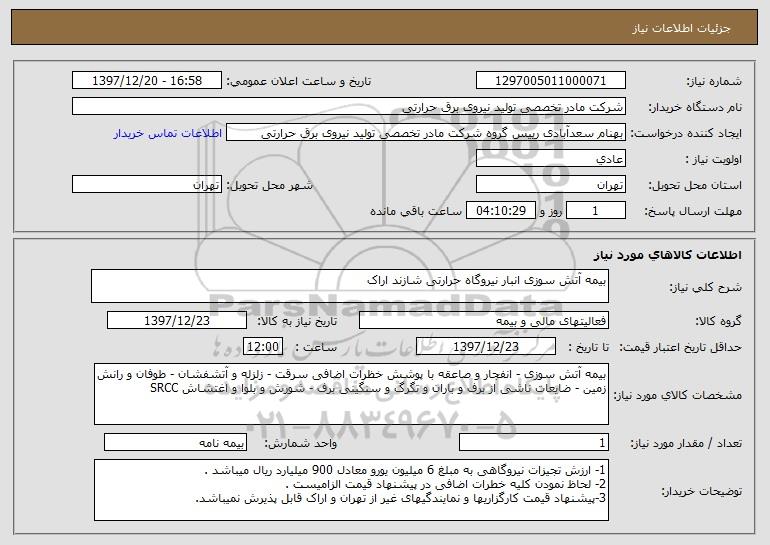Select the مشخصات کالای مورد نیاز text area

pyautogui.click(x=351, y=394)
